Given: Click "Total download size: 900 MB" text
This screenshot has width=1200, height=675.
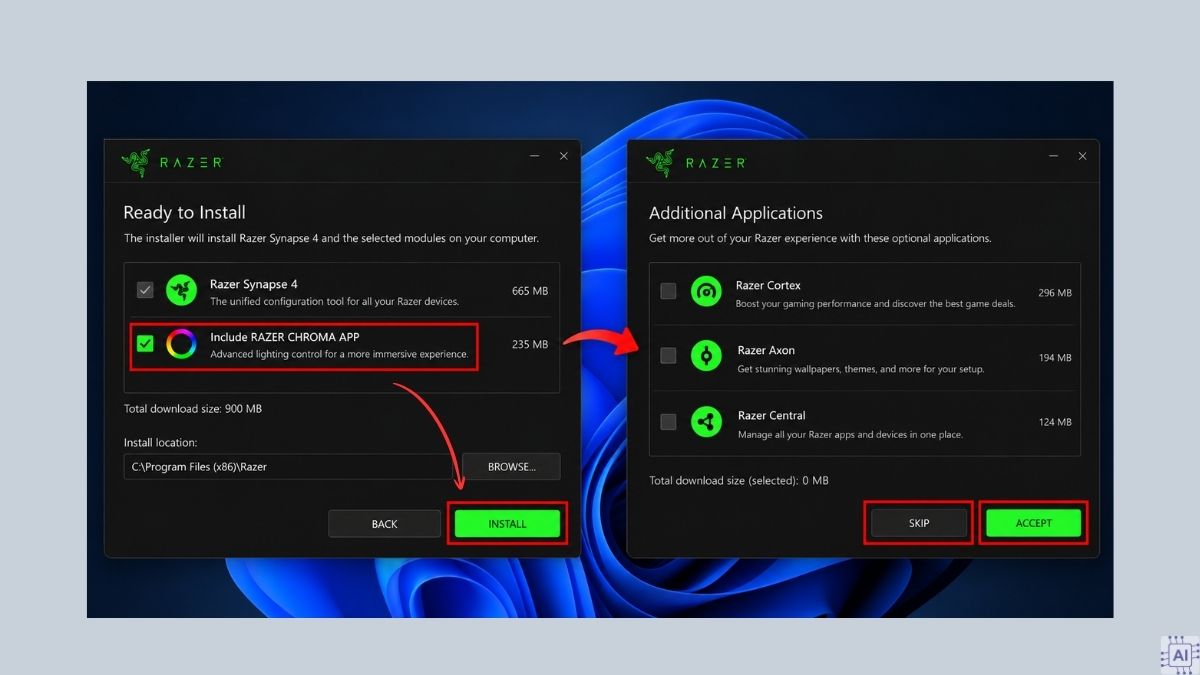Looking at the screenshot, I should coord(193,409).
